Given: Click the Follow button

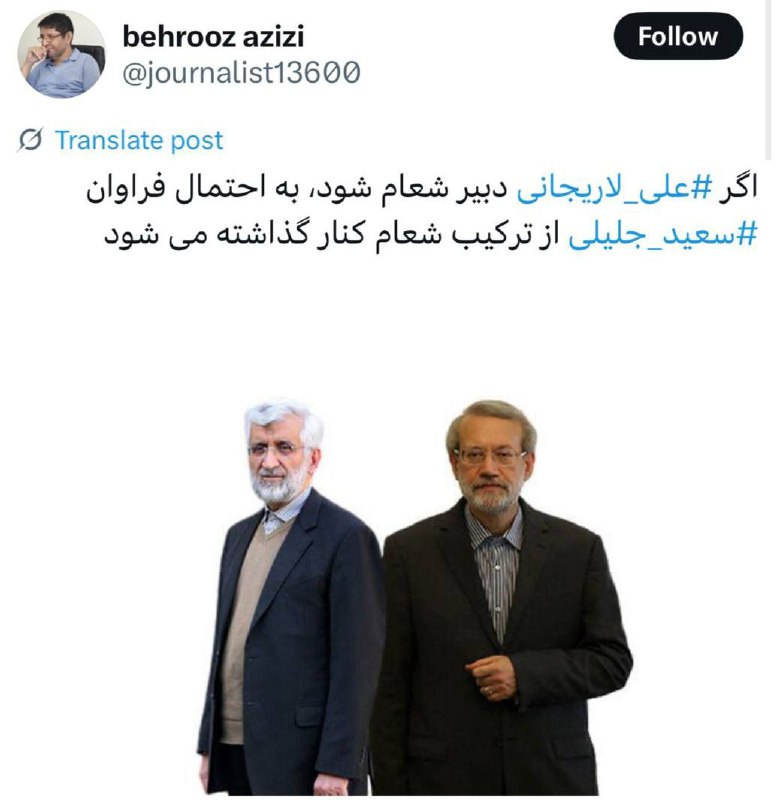Looking at the screenshot, I should 678,36.
